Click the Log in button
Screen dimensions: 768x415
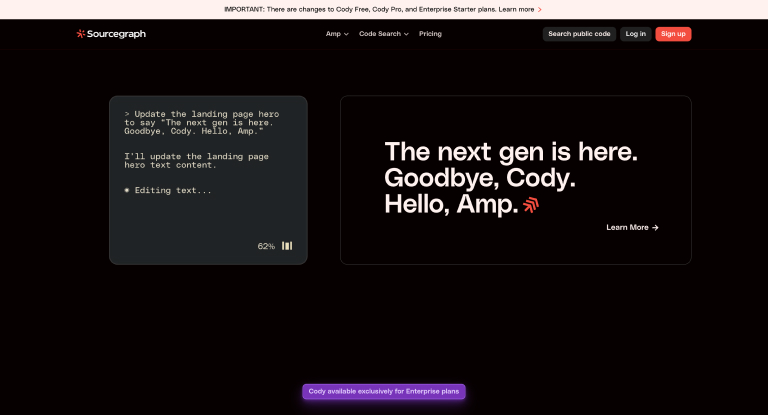635,34
